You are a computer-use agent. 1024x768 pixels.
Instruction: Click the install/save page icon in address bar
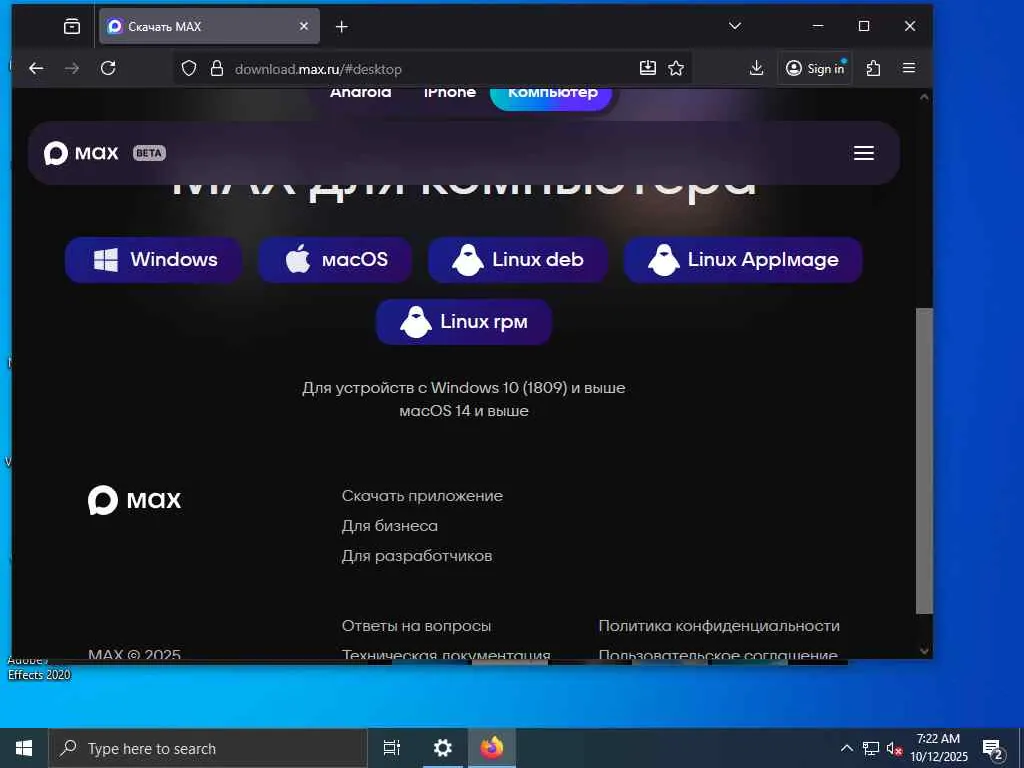point(647,68)
